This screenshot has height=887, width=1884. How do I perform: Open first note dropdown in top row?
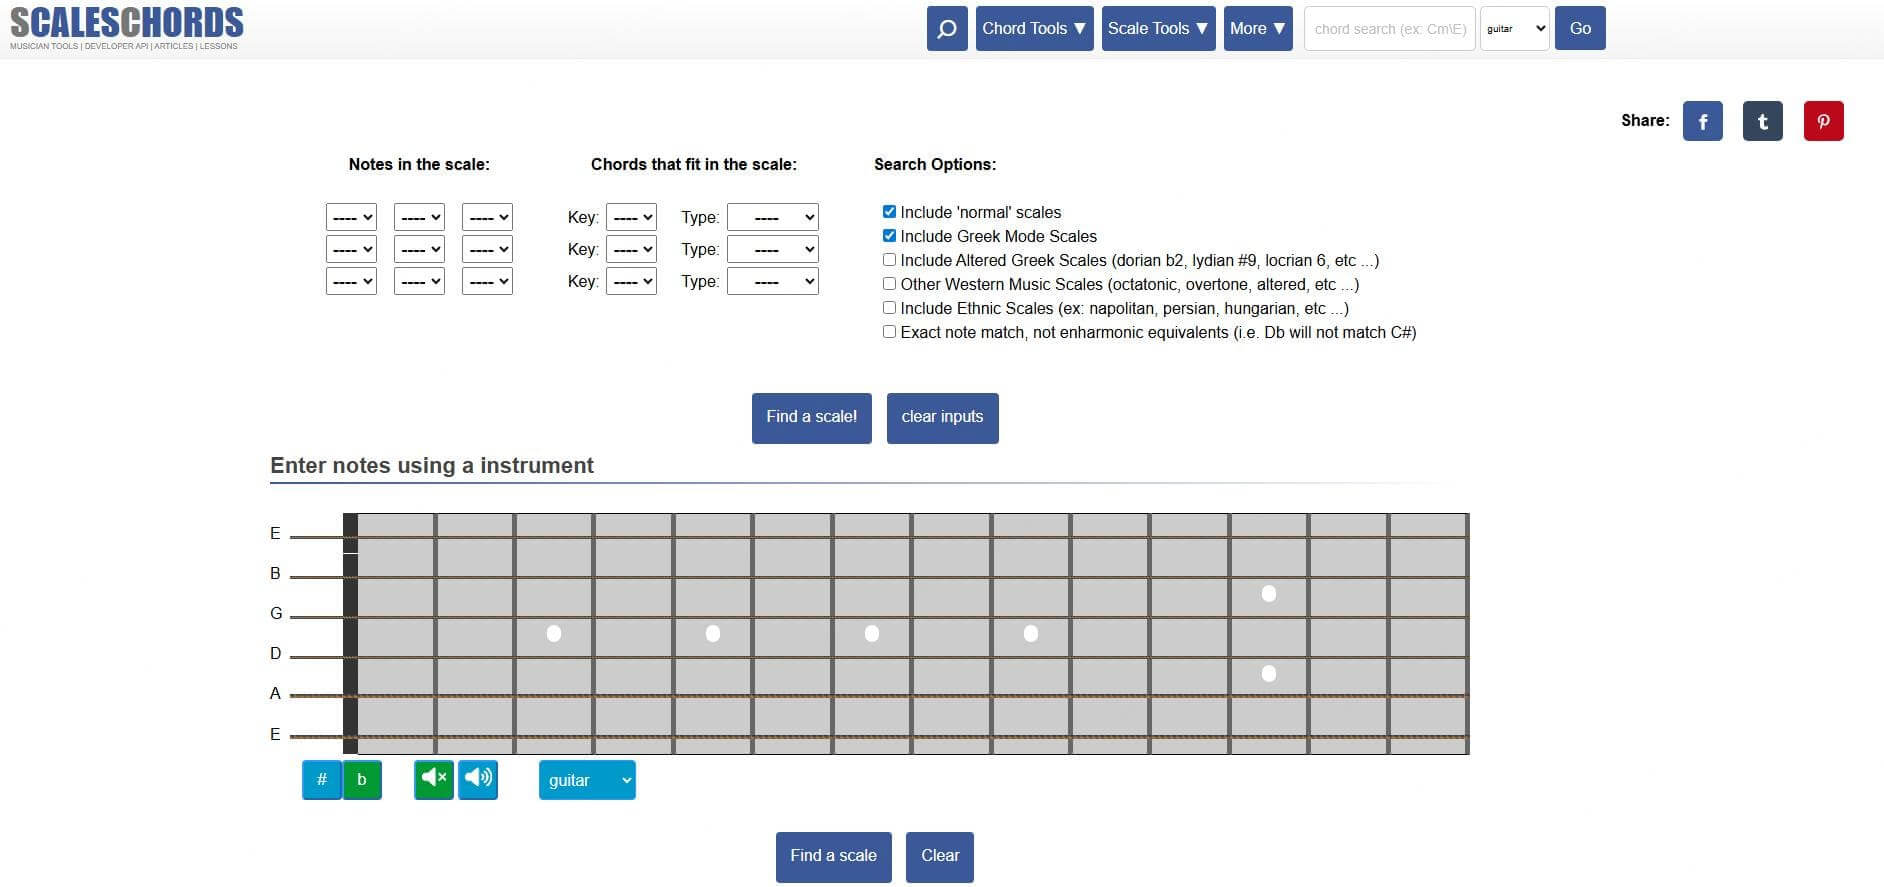pos(351,217)
